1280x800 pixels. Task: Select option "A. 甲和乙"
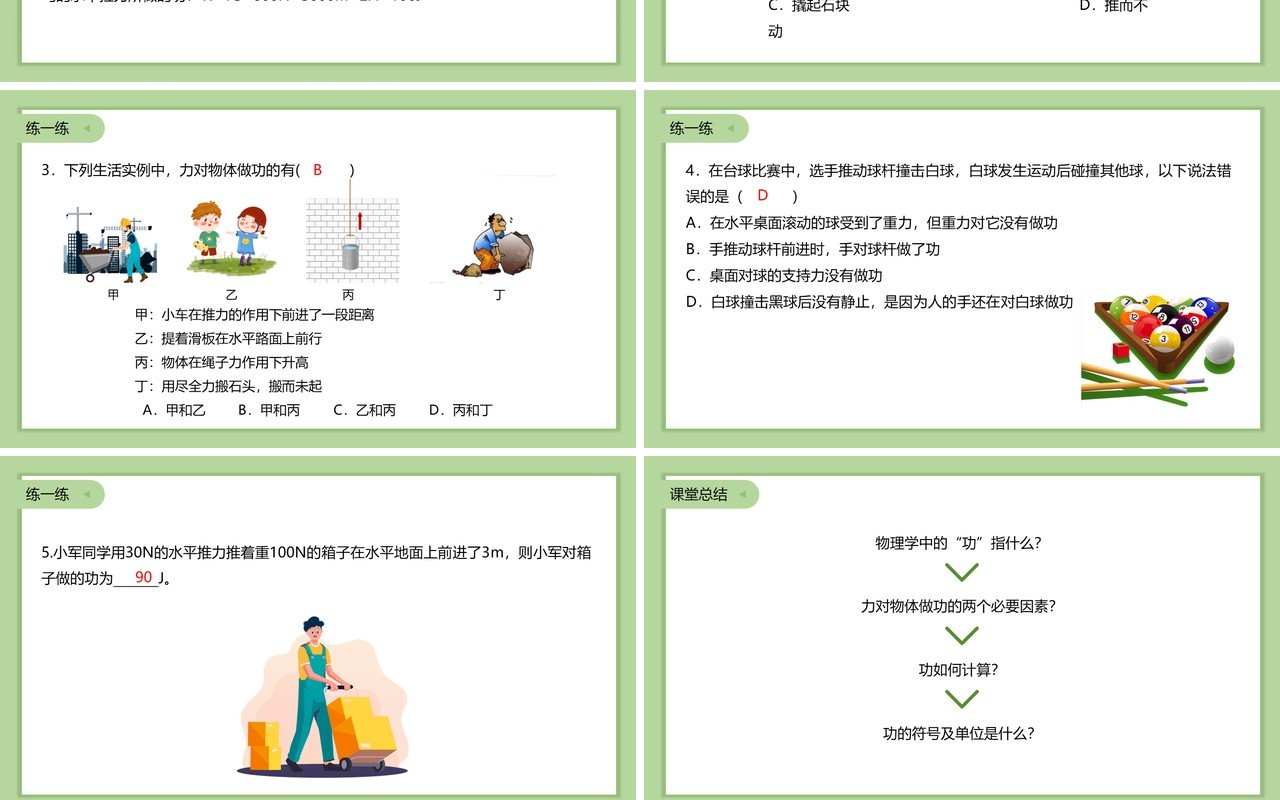(x=174, y=410)
